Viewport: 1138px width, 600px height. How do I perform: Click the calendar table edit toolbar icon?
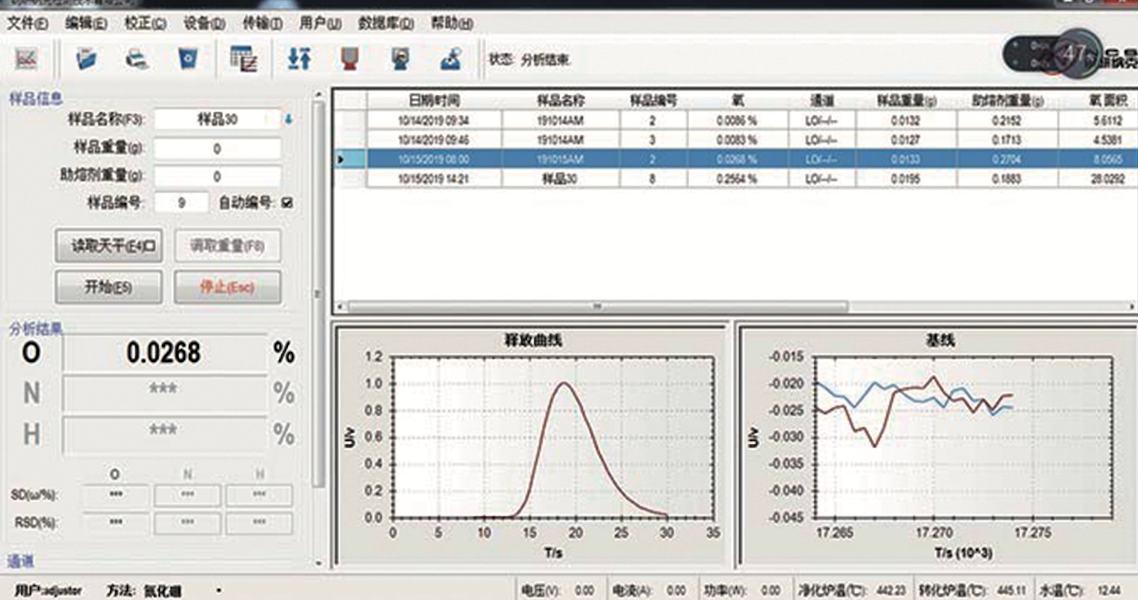243,59
